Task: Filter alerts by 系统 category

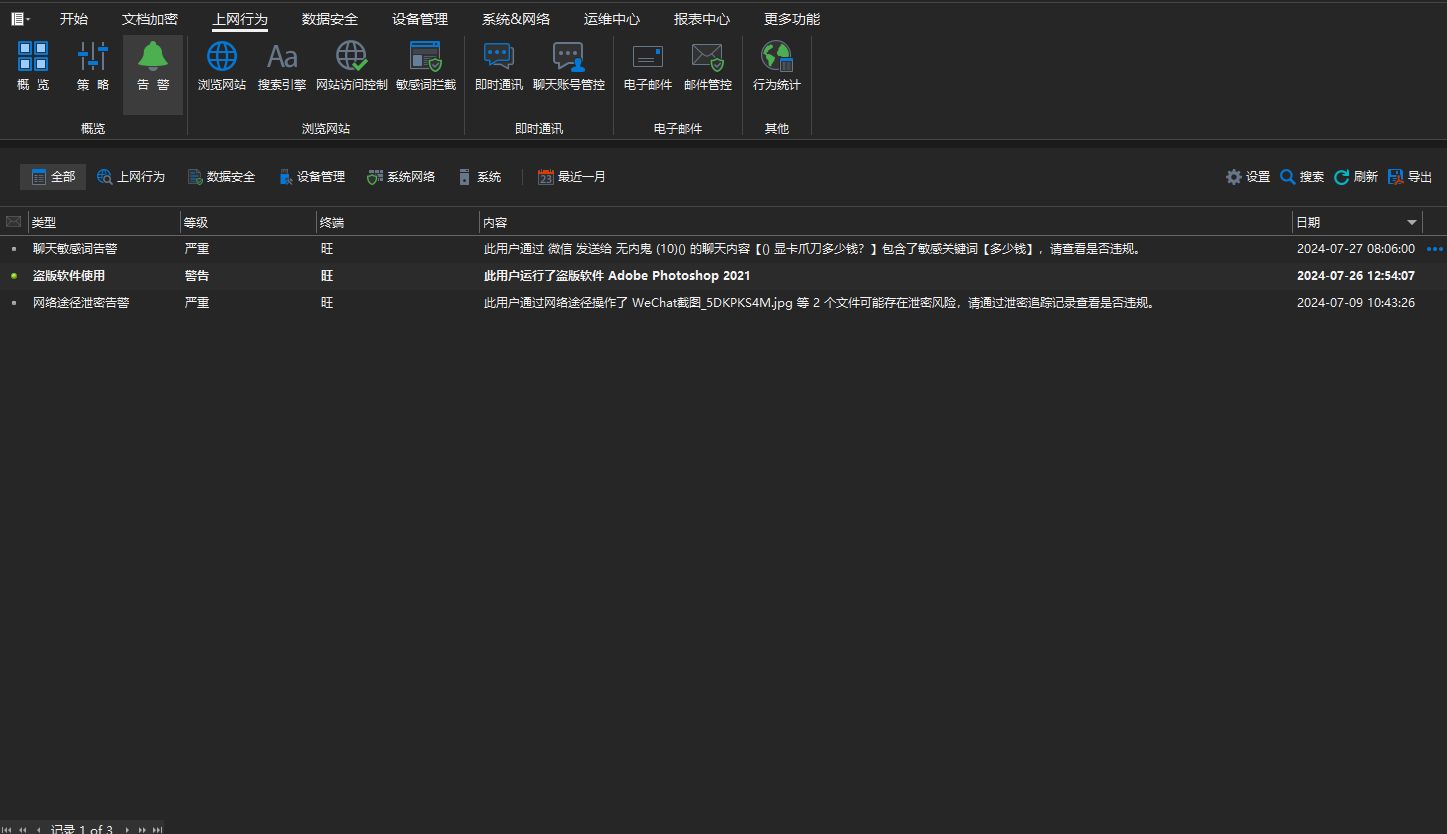Action: [x=479, y=177]
